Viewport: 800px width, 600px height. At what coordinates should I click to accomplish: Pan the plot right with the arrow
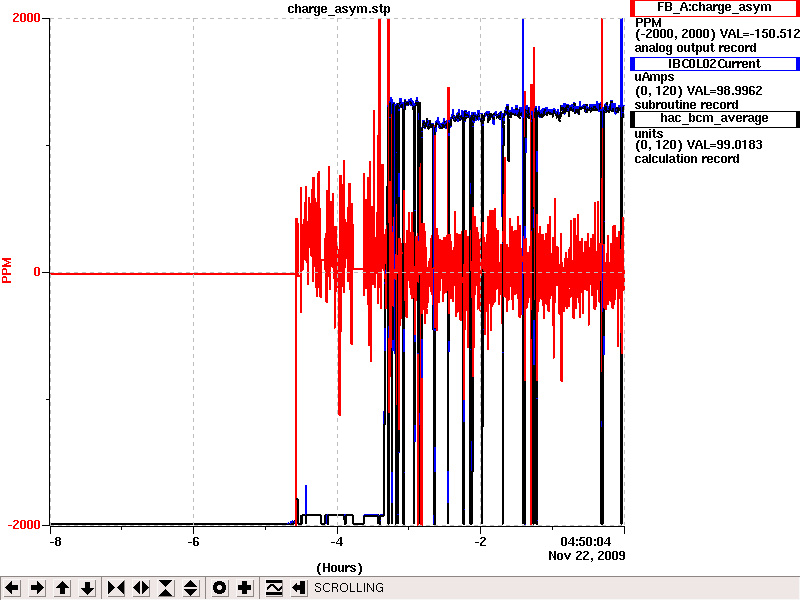37,588
